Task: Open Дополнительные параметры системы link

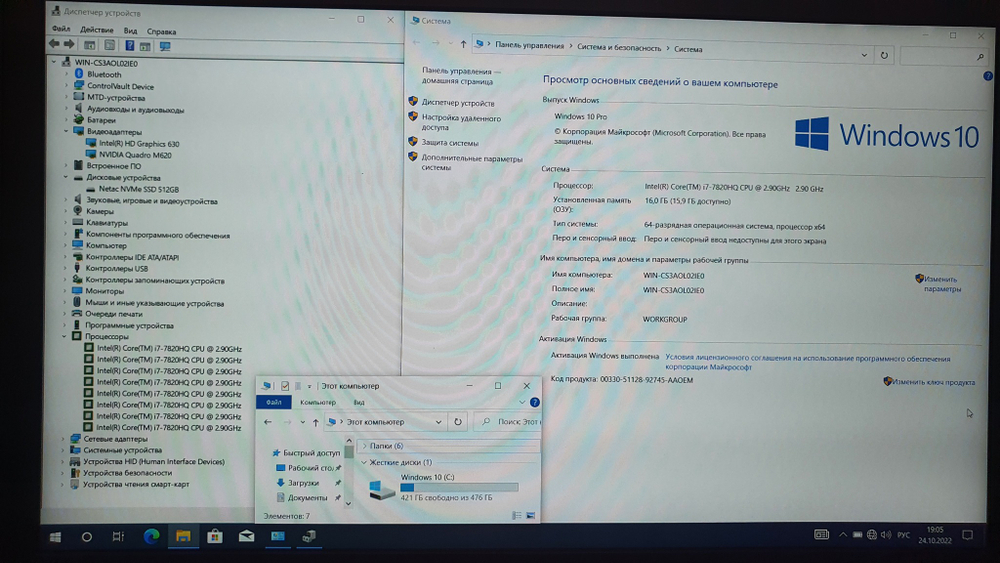Action: tap(472, 163)
